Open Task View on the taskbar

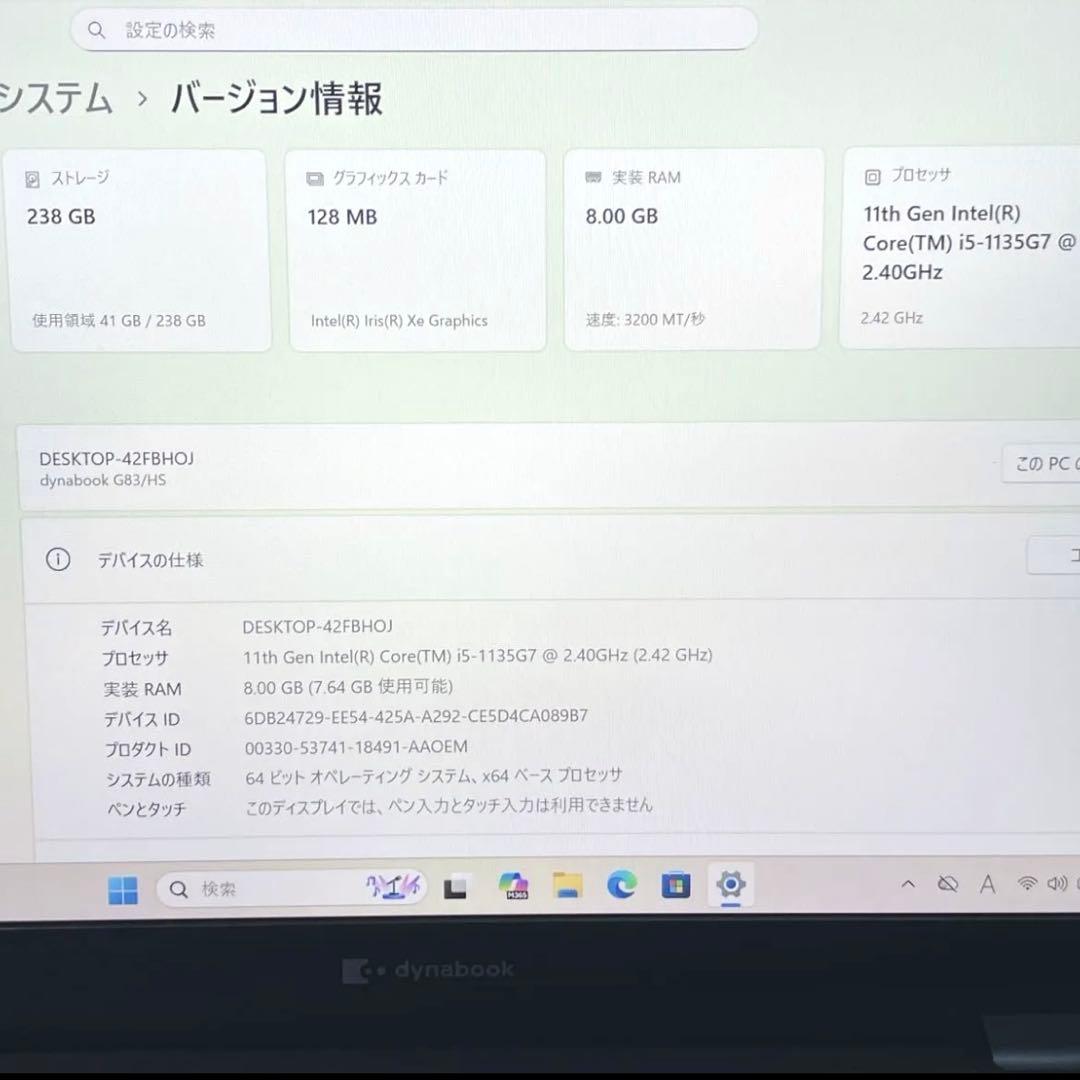455,886
